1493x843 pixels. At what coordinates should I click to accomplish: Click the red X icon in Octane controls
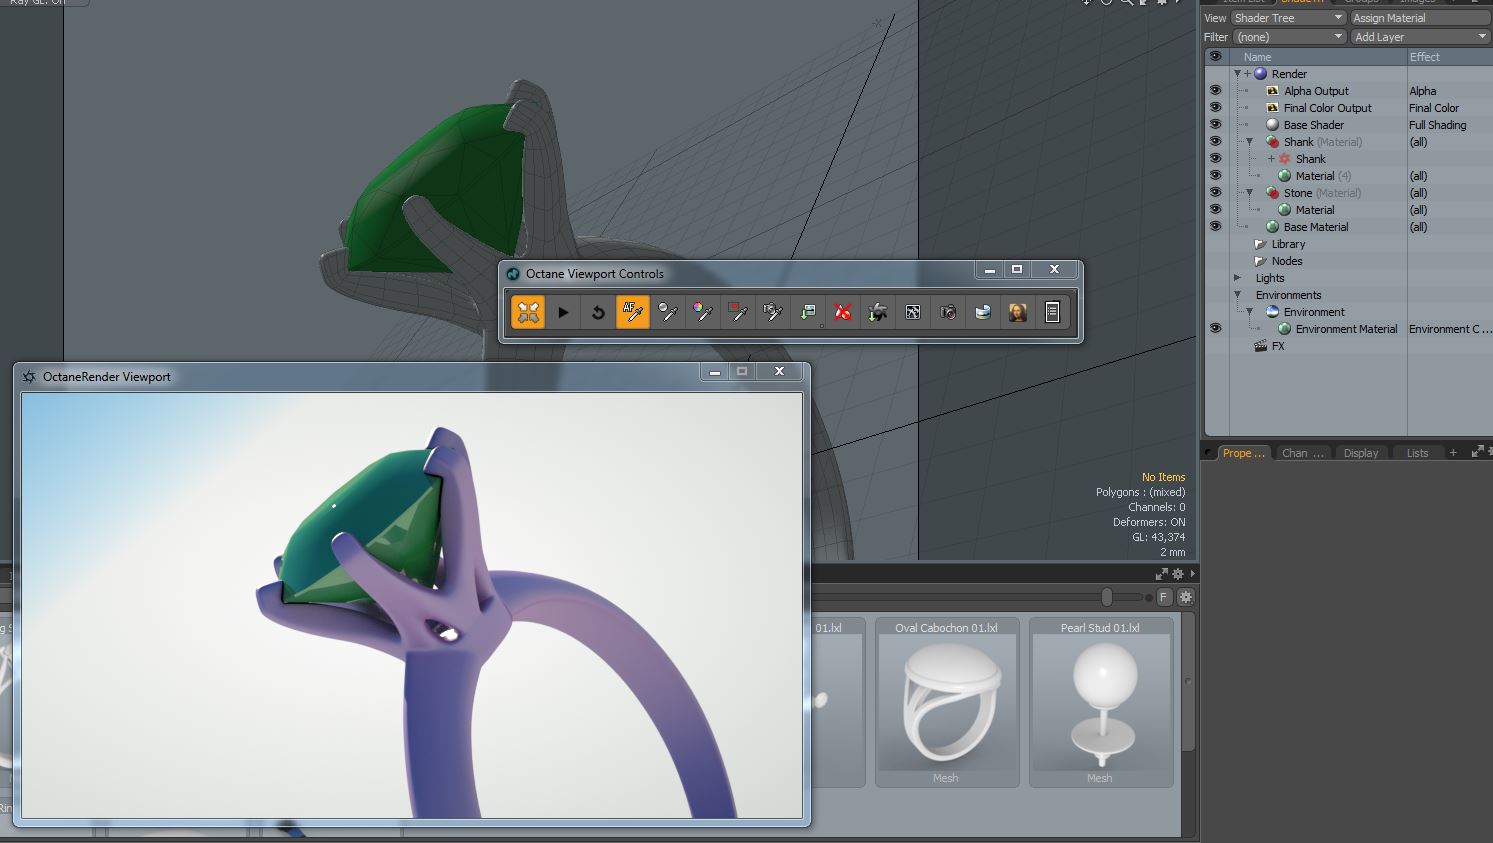coord(843,312)
